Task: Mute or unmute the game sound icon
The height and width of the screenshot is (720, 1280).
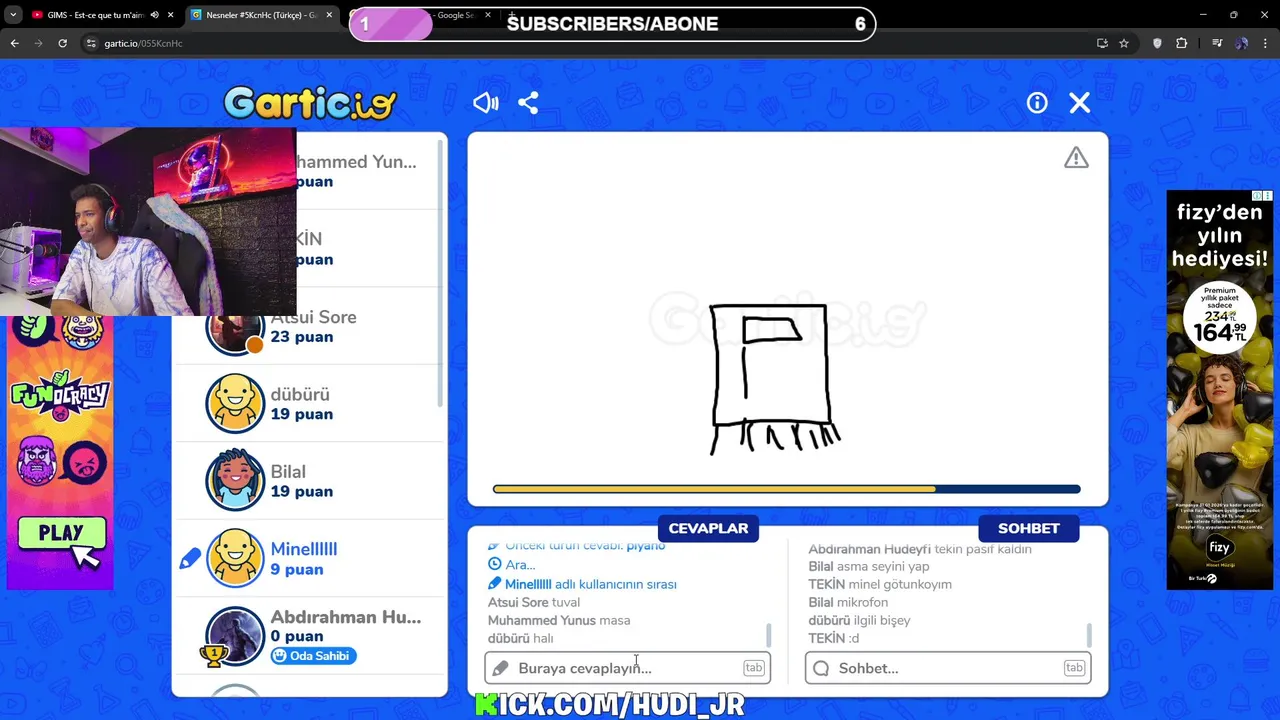Action: pyautogui.click(x=486, y=103)
